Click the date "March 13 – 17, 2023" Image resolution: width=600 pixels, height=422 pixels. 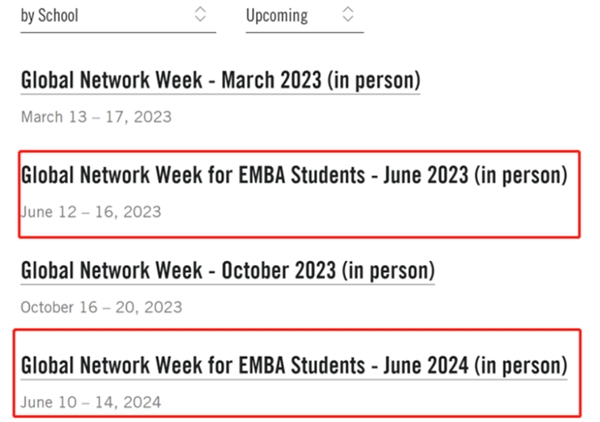(x=96, y=117)
